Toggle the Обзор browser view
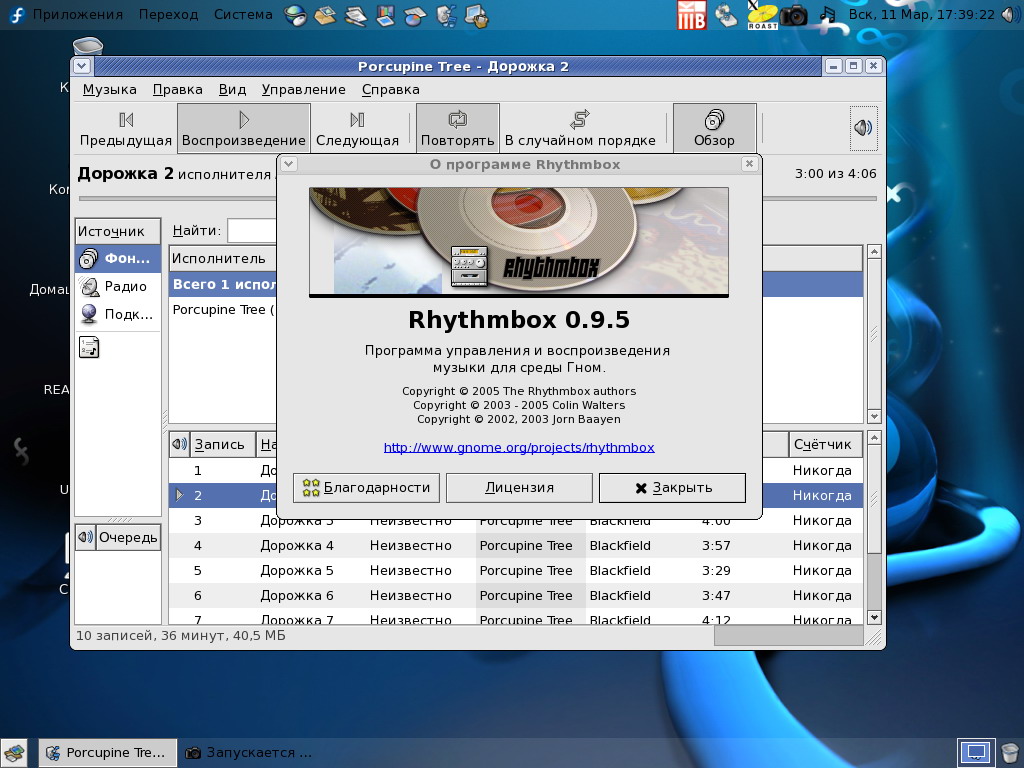Image resolution: width=1024 pixels, height=768 pixels. [714, 129]
